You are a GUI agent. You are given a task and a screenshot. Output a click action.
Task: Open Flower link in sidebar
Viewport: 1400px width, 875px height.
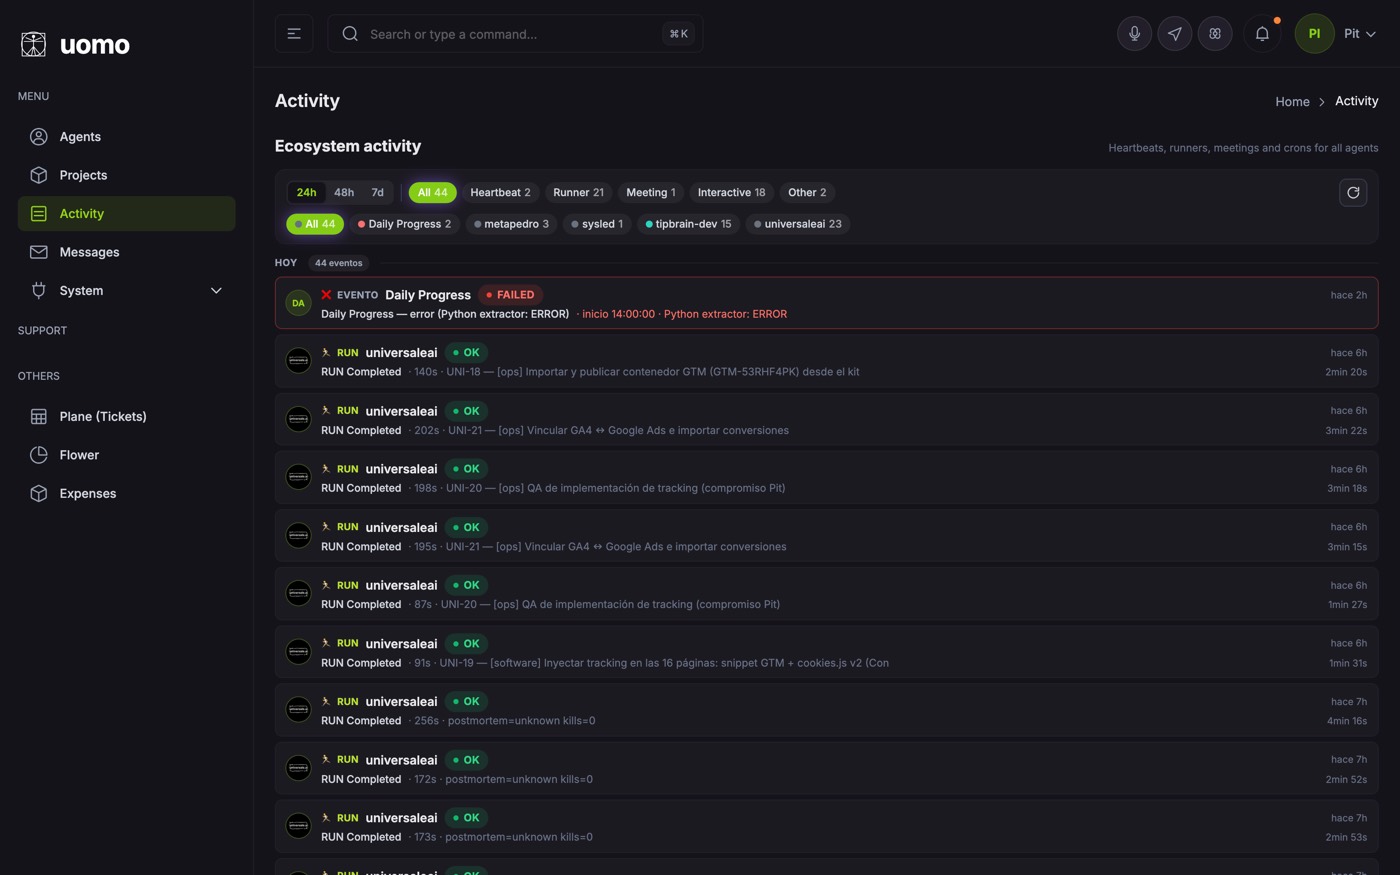point(126,455)
